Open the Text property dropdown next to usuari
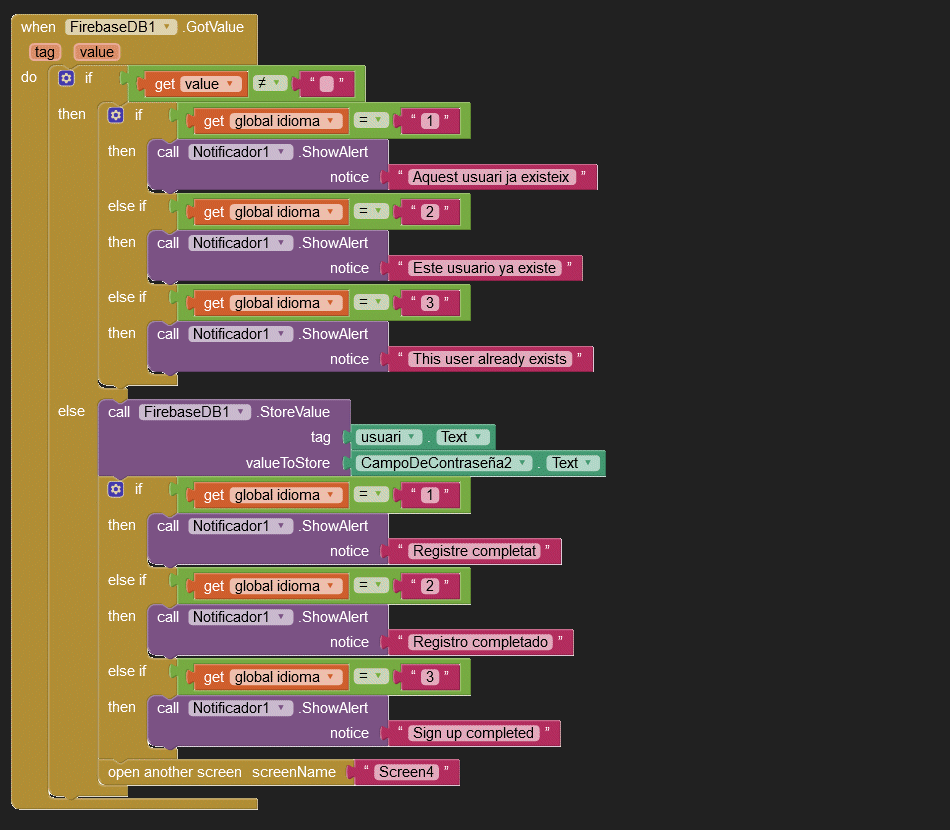This screenshot has width=950, height=830. [x=479, y=437]
